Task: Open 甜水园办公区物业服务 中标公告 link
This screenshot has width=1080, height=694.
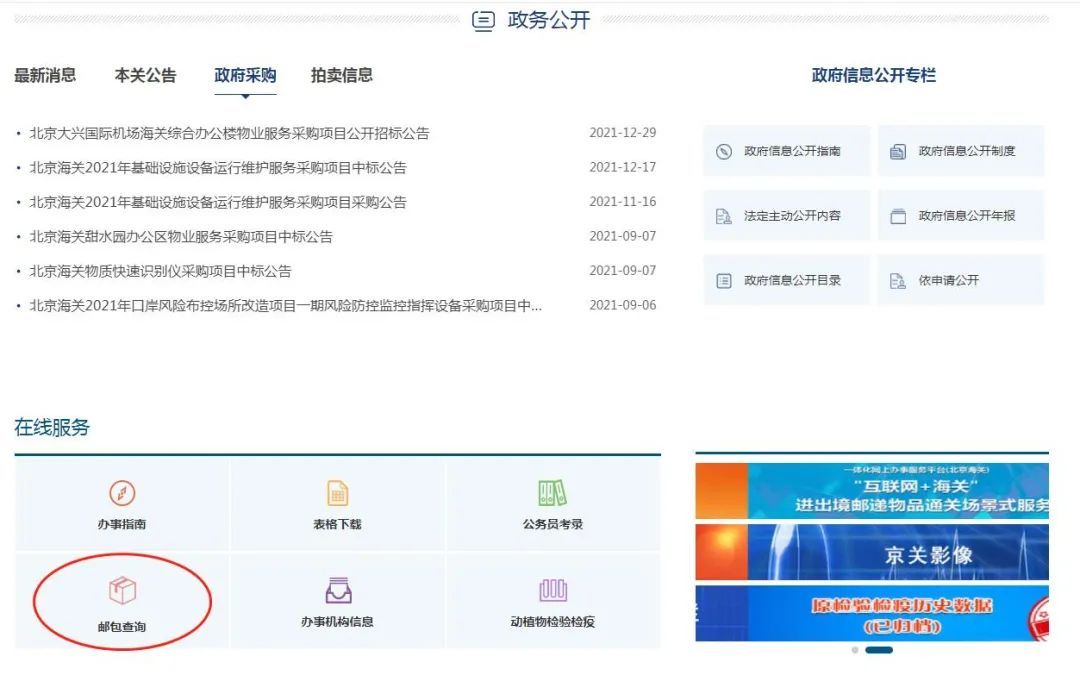Action: click(x=181, y=236)
